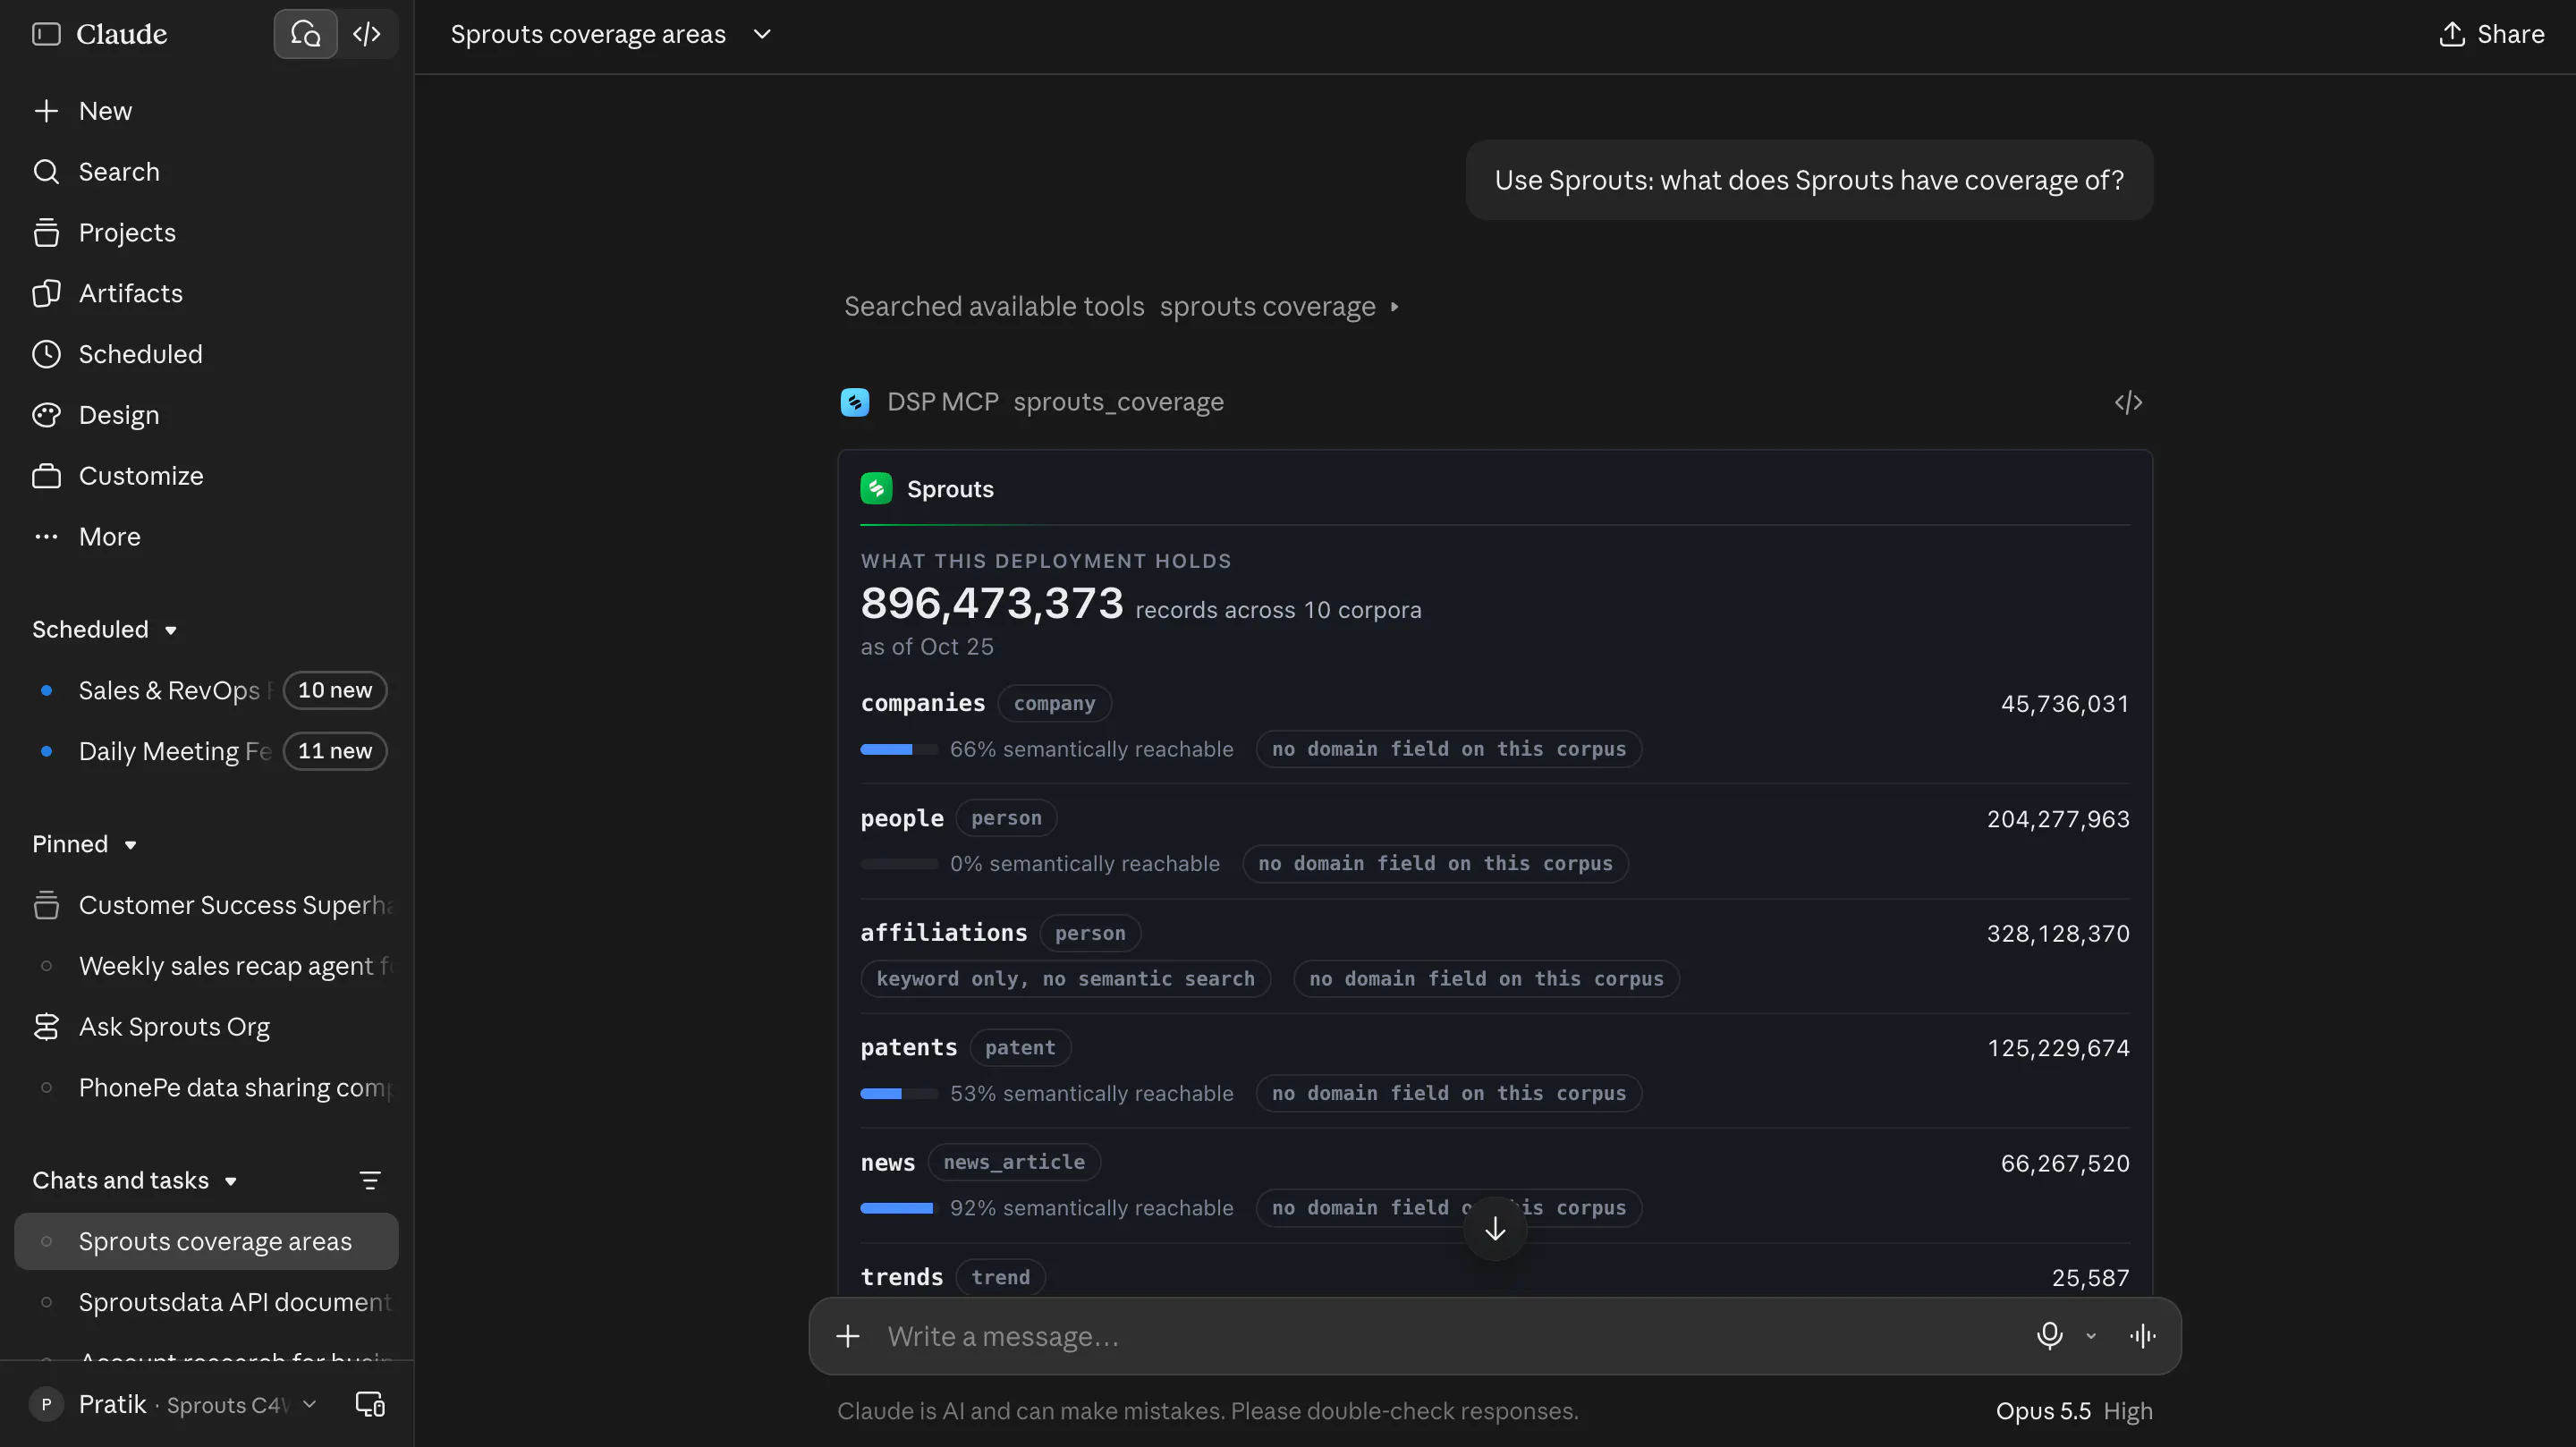Click companies 66% reachable progress bar

click(898, 750)
